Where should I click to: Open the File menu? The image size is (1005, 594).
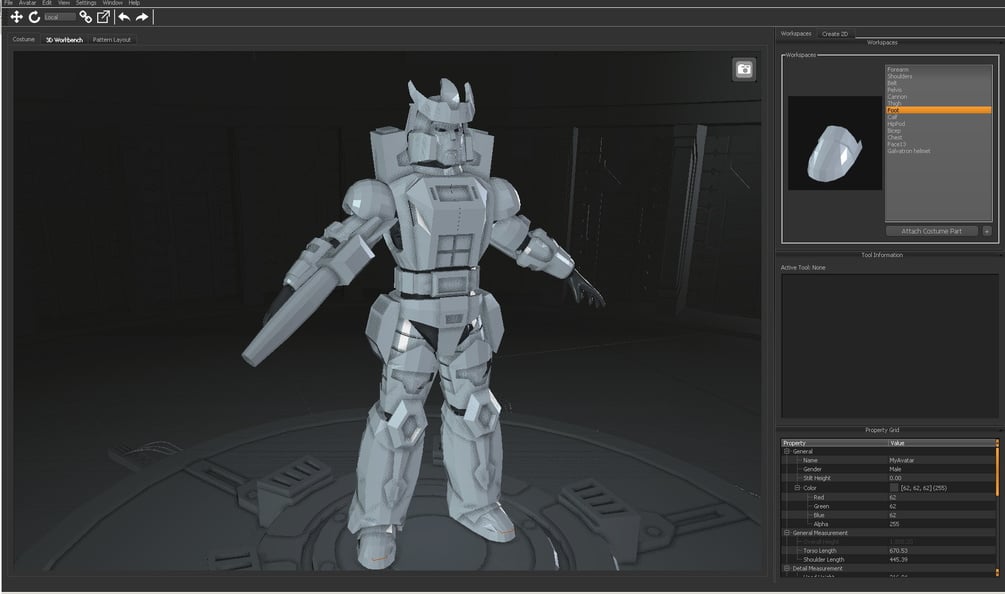tap(8, 3)
